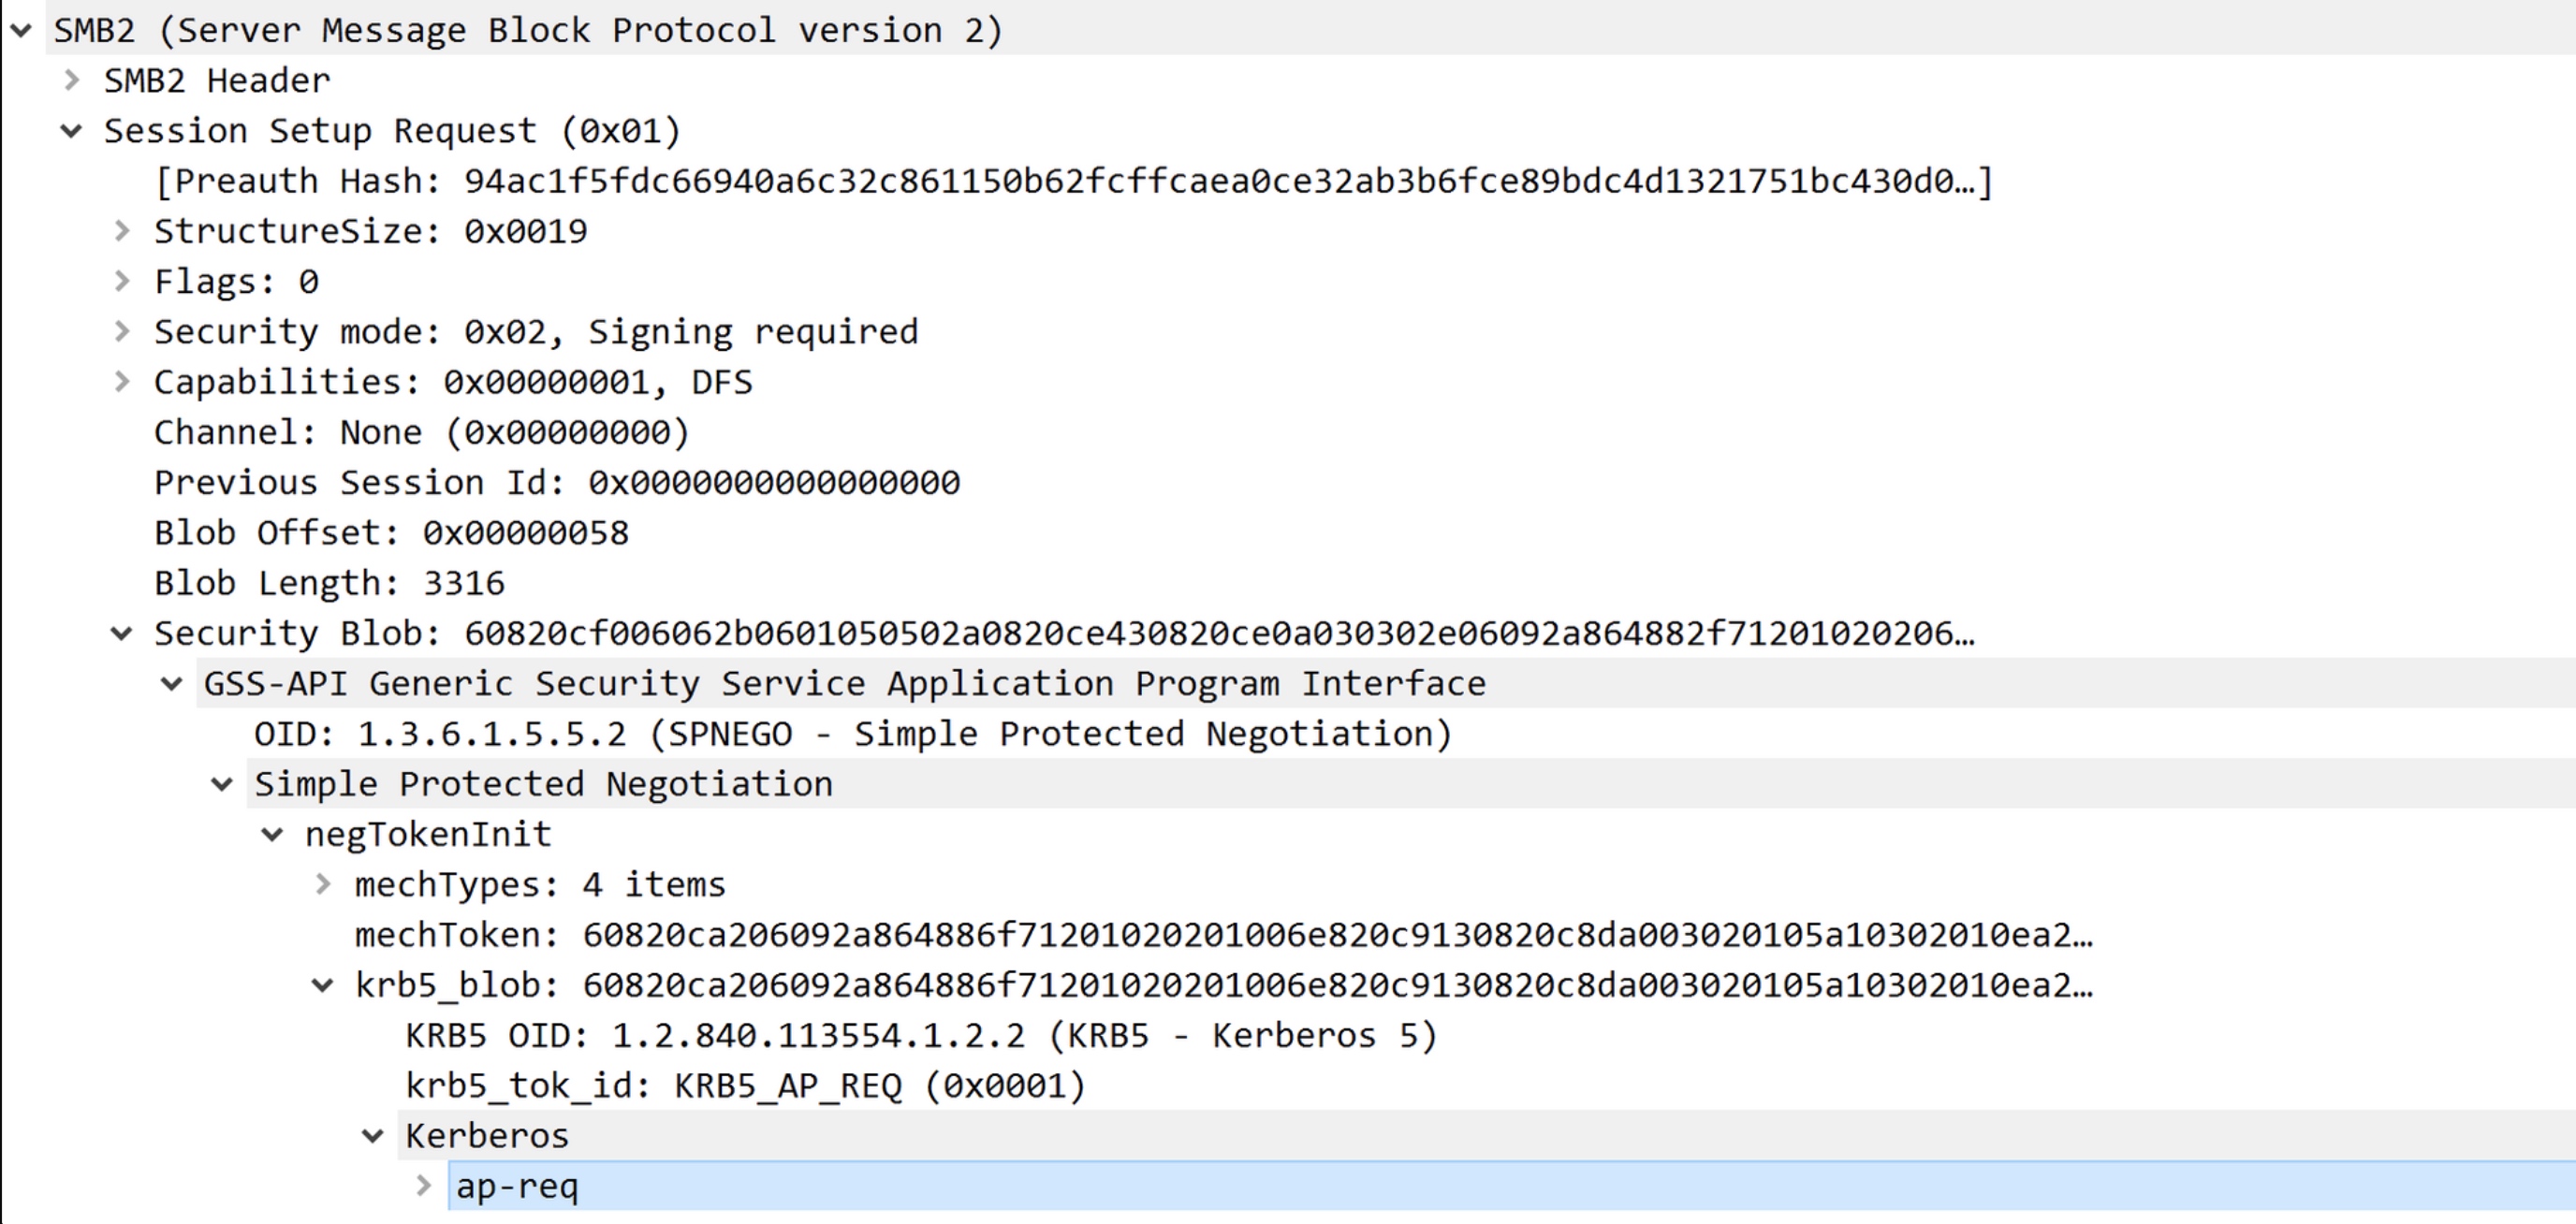The width and height of the screenshot is (2576, 1224).
Task: Expand the ap-req node
Action: [424, 1186]
